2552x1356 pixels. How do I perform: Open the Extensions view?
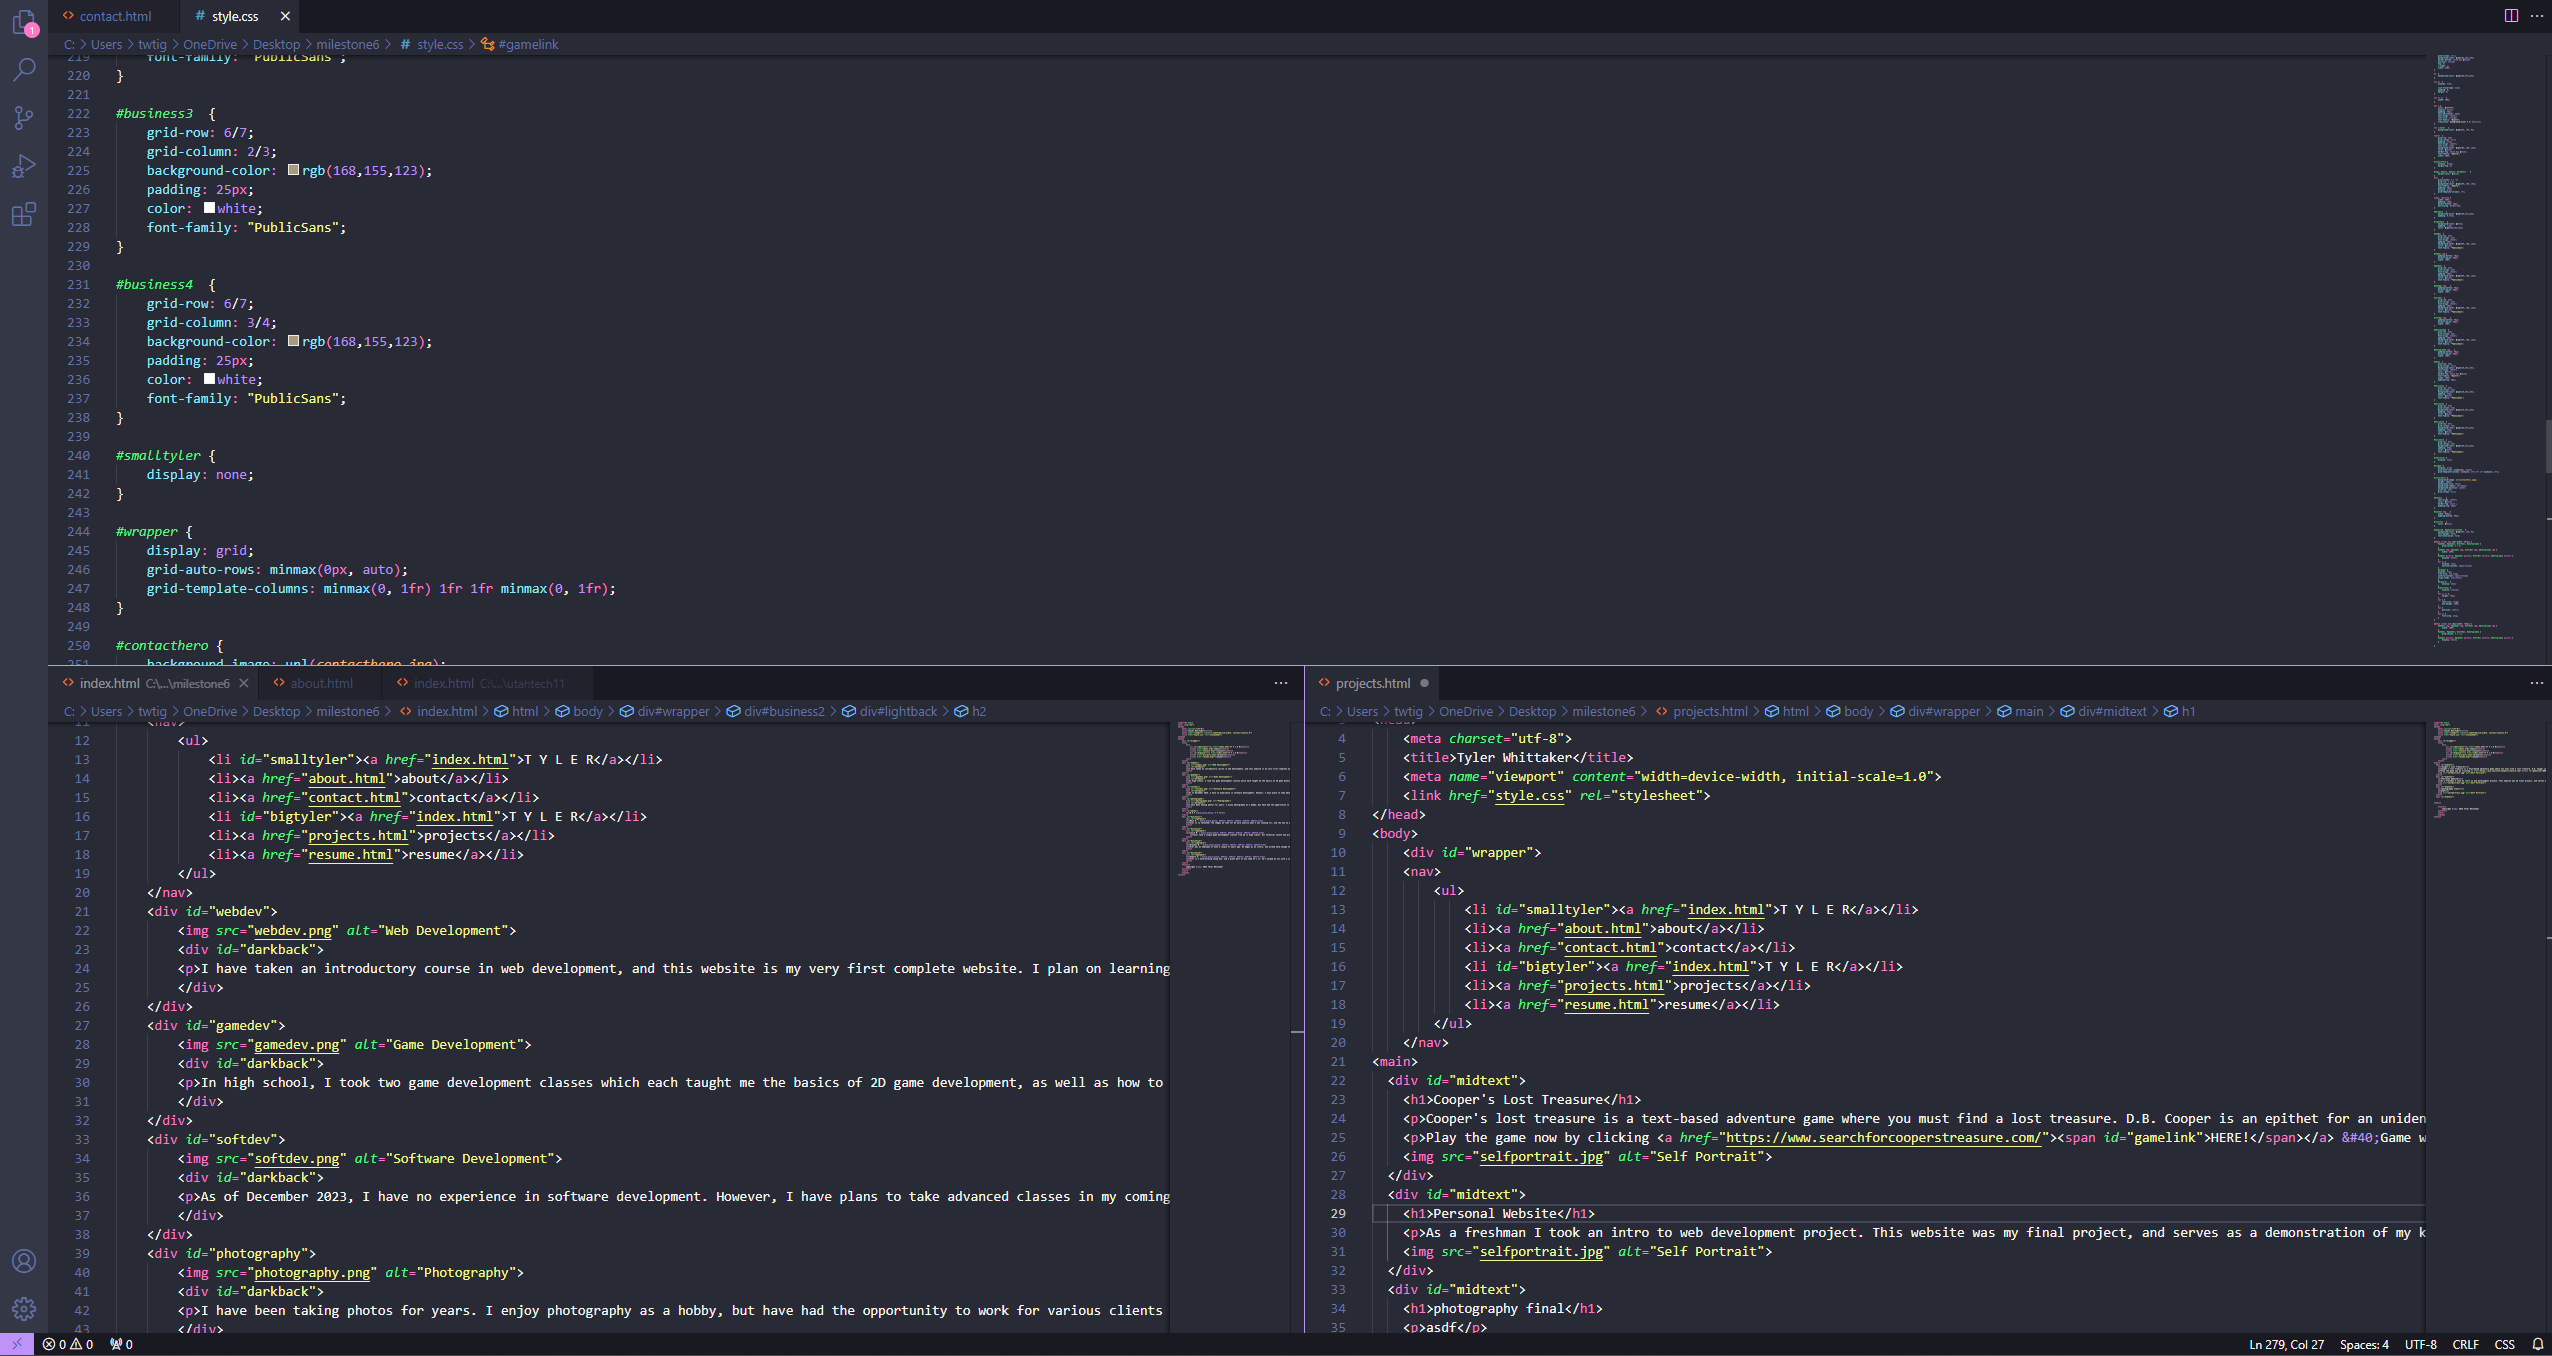24,214
